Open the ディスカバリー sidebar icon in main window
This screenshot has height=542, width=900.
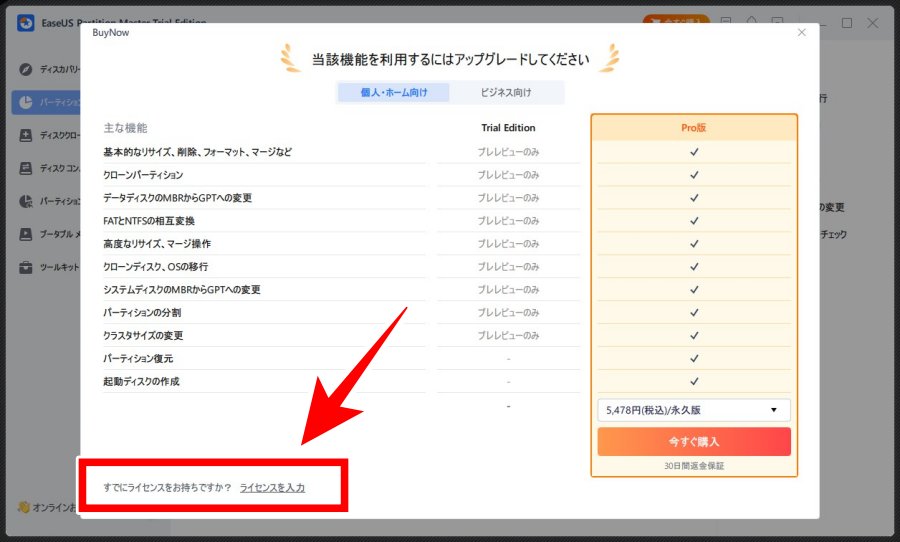tap(25, 69)
